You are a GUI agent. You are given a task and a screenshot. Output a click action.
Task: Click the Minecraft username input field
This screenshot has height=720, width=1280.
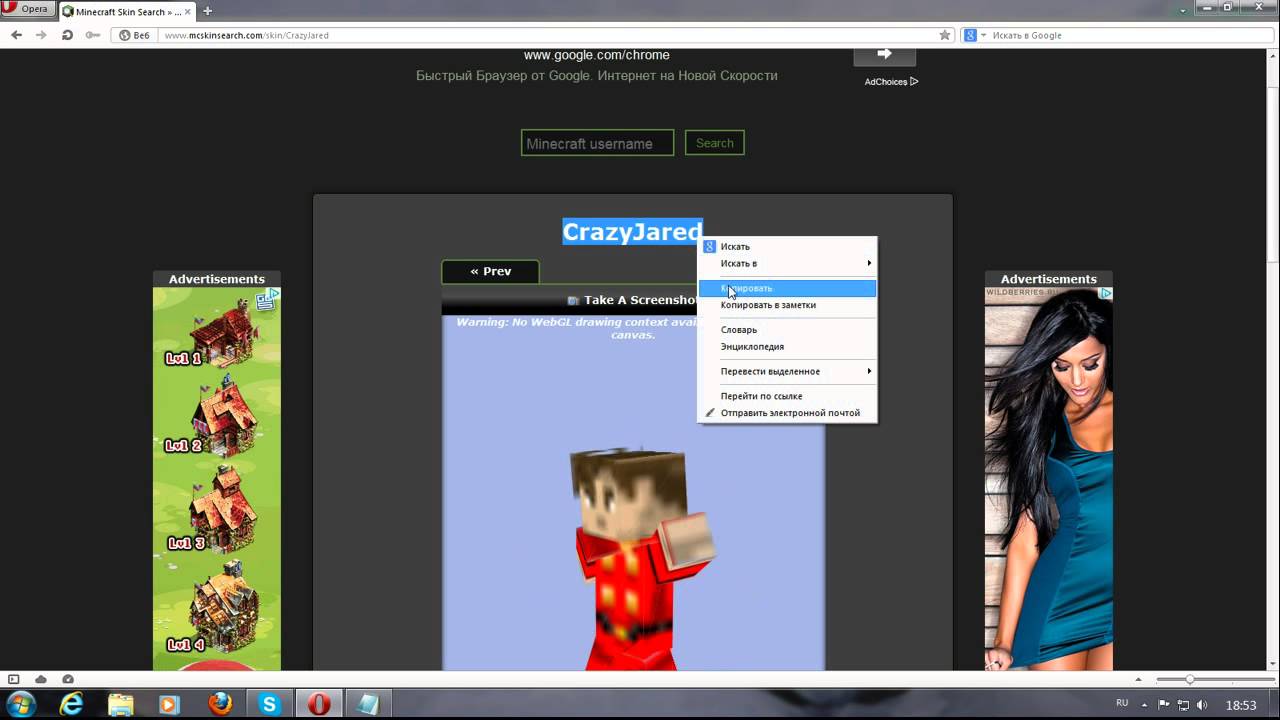(x=597, y=143)
